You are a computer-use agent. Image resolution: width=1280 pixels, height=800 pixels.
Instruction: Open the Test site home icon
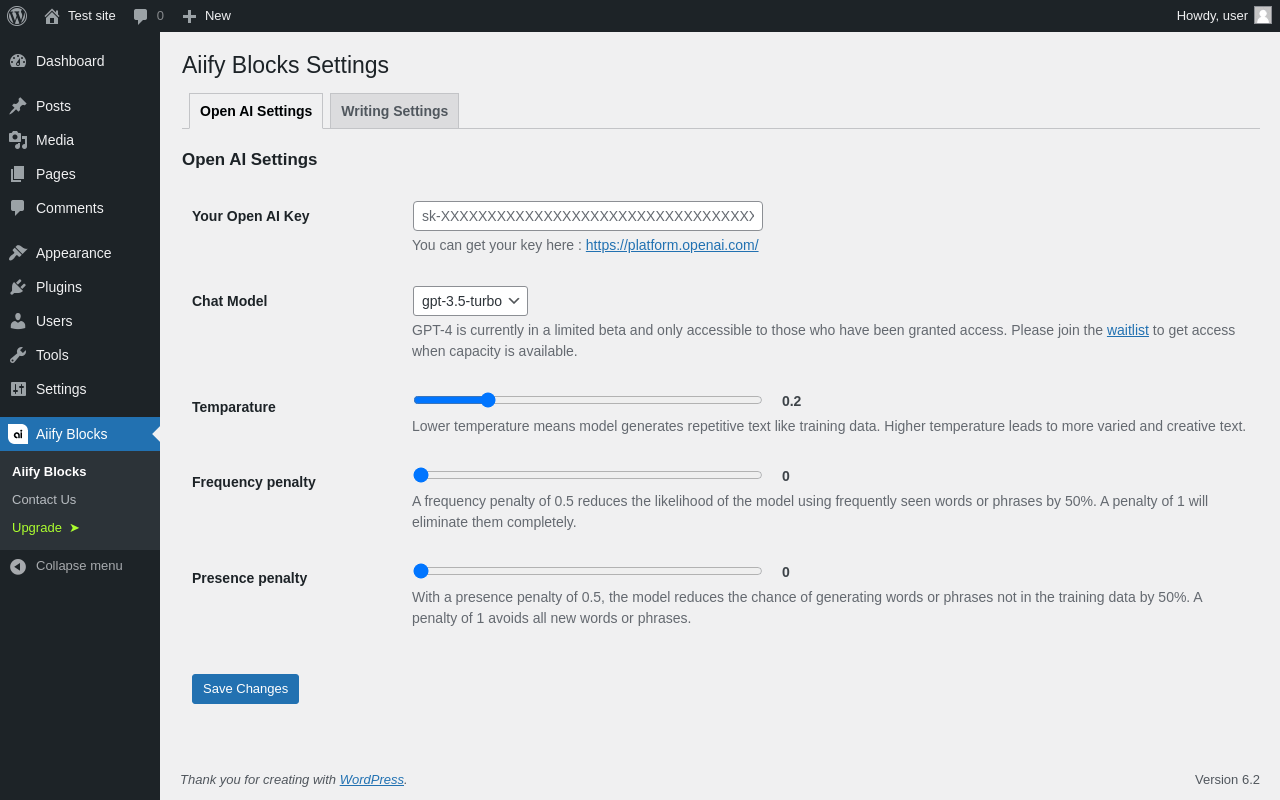[52, 16]
